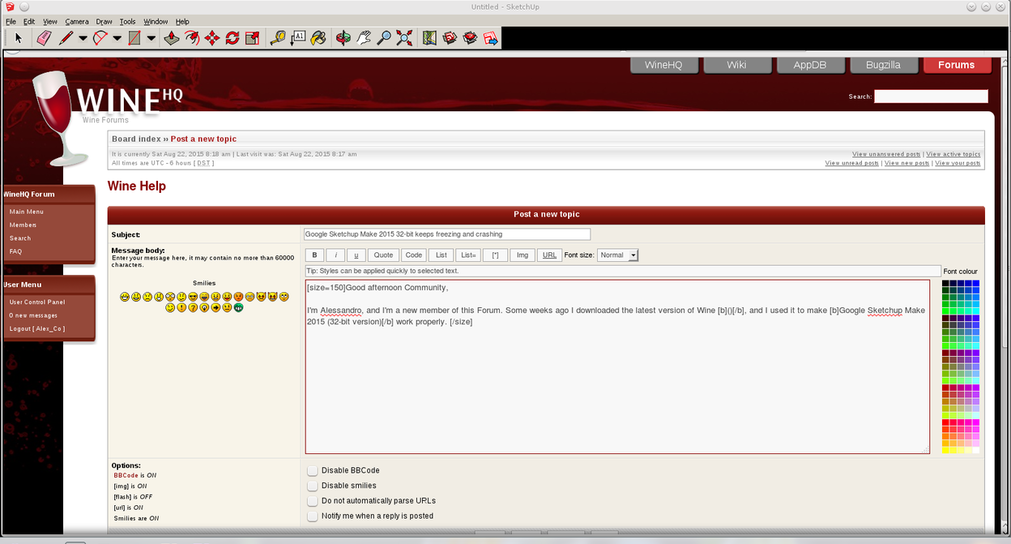Enable Do not automatically parse URLs
Screen dimensions: 1011x544
click(x=312, y=501)
